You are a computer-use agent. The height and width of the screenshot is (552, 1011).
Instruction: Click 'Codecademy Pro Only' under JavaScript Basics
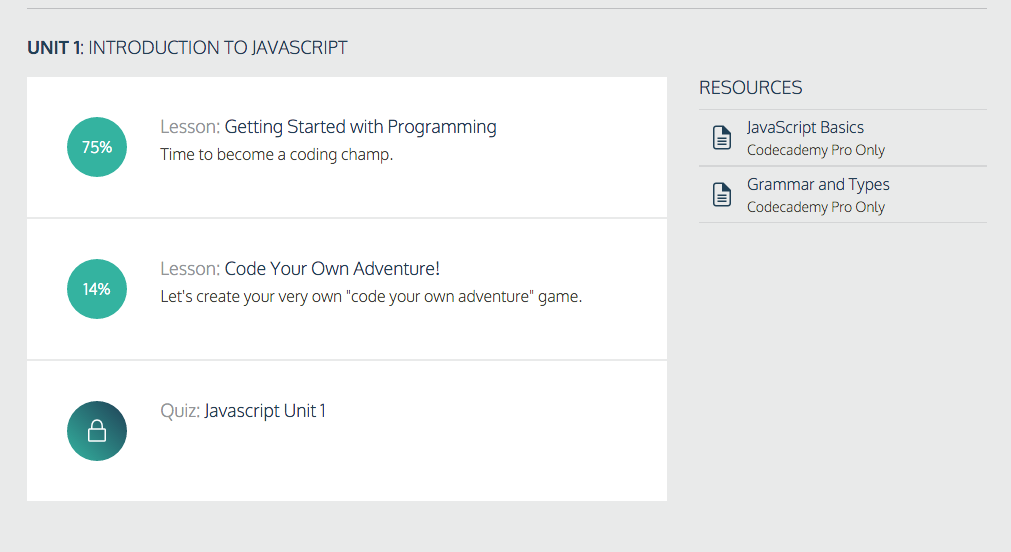[x=816, y=150]
